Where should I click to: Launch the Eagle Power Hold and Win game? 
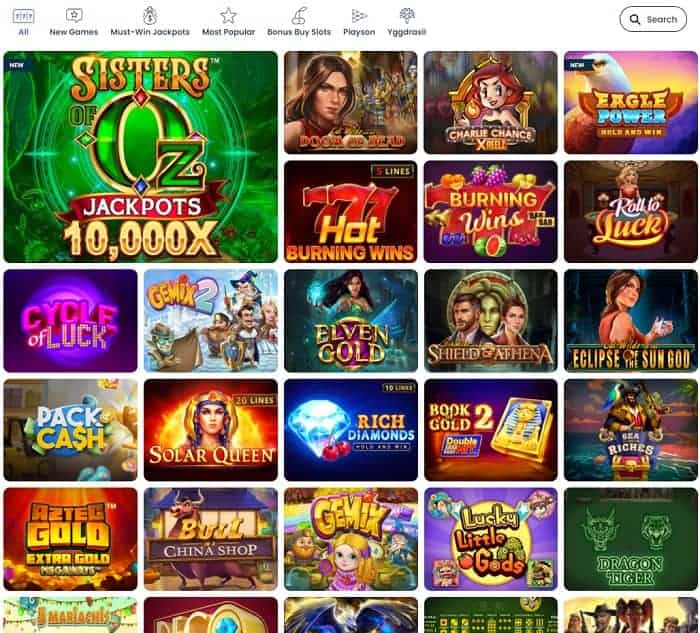pos(631,103)
